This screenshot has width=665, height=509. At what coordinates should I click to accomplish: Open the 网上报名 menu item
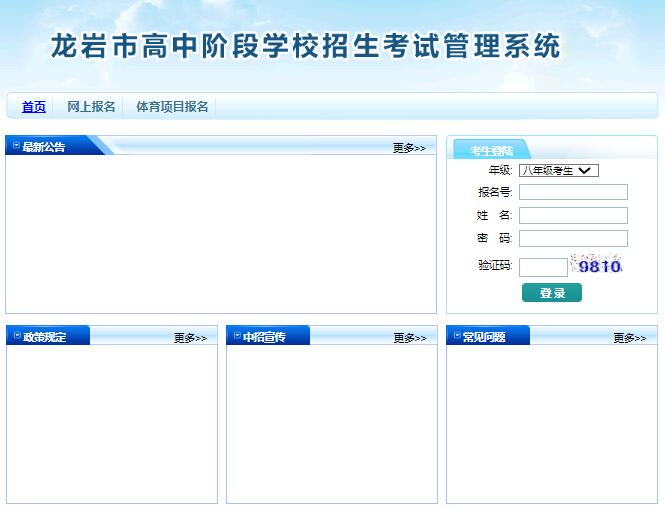91,106
